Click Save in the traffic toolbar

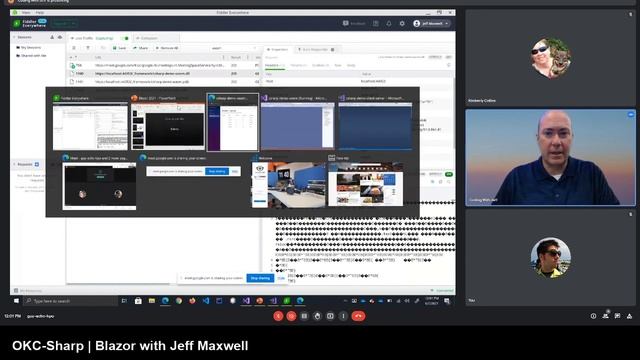(120, 48)
